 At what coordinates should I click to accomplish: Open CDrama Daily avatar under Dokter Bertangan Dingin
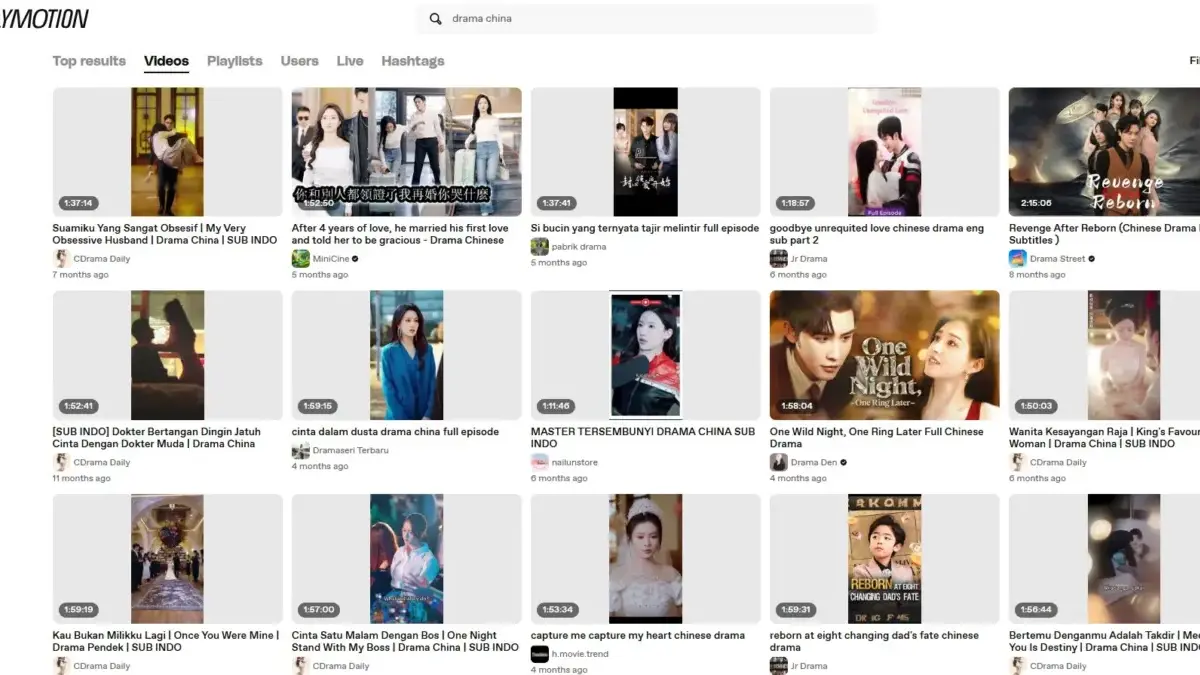click(61, 462)
